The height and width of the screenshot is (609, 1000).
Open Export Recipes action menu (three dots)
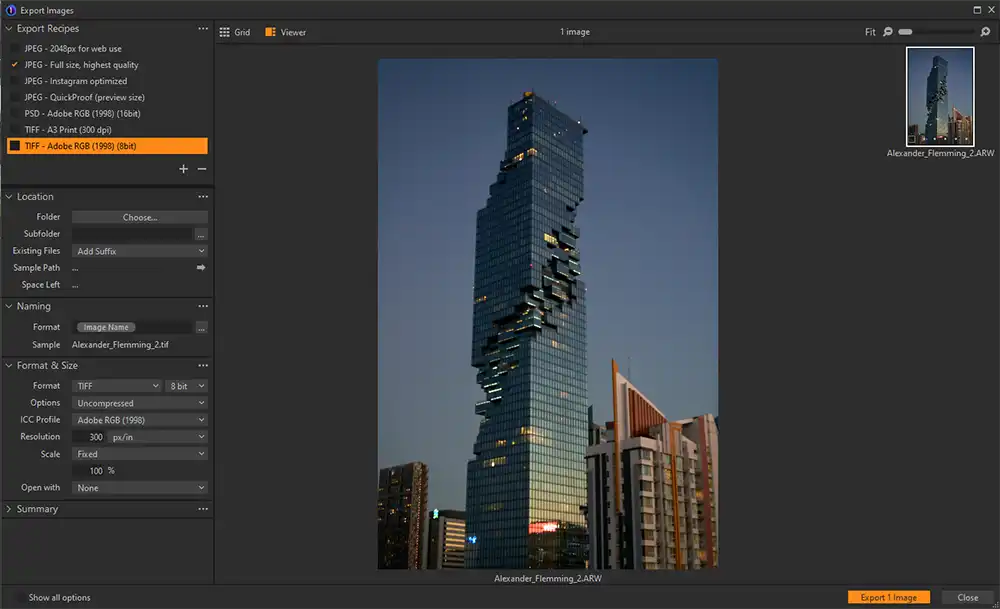pos(204,28)
